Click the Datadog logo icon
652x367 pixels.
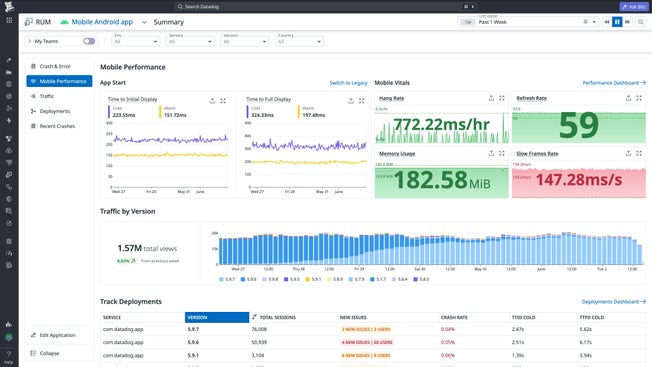point(9,6)
